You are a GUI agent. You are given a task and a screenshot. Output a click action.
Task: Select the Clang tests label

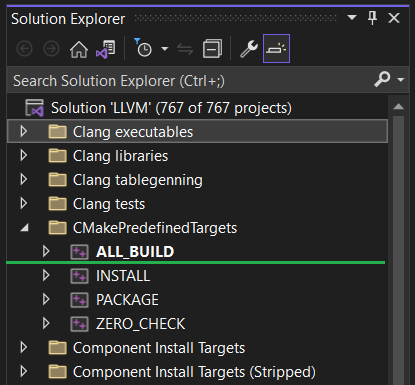(x=109, y=204)
